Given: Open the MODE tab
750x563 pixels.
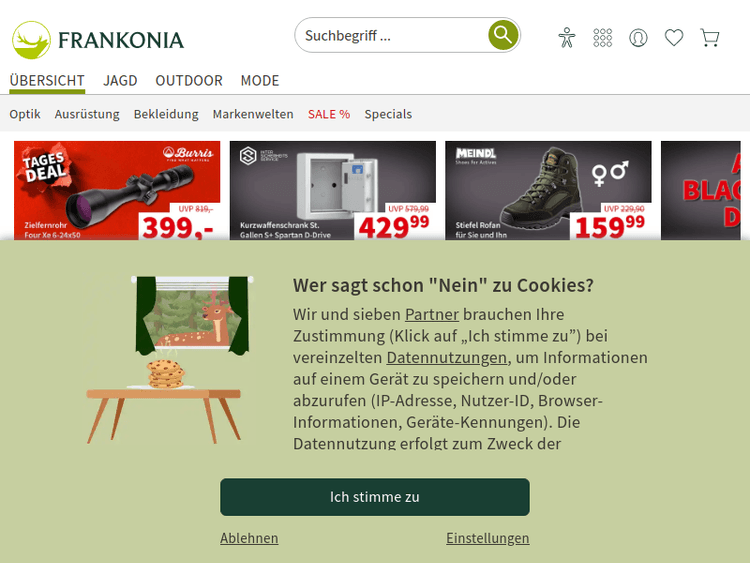Looking at the screenshot, I should 260,80.
